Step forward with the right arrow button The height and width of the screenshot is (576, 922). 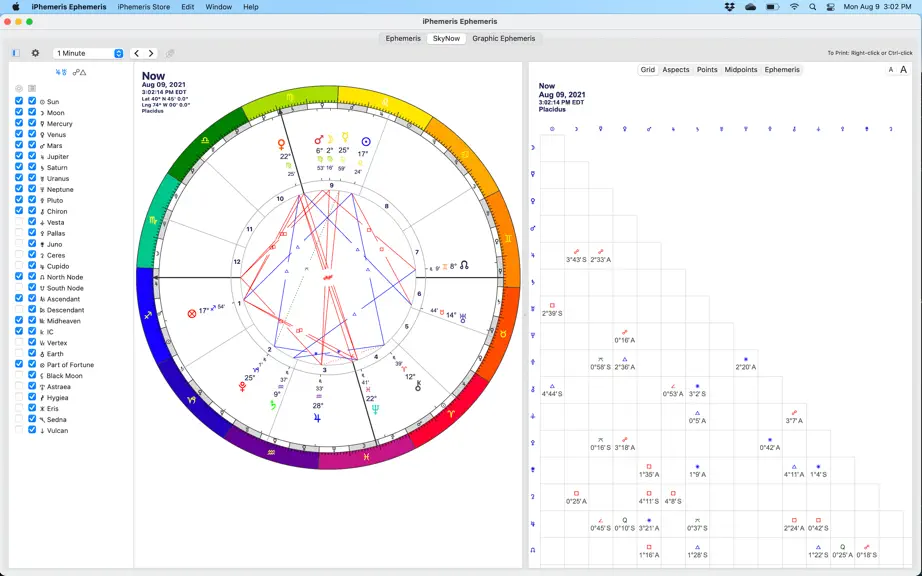point(151,53)
